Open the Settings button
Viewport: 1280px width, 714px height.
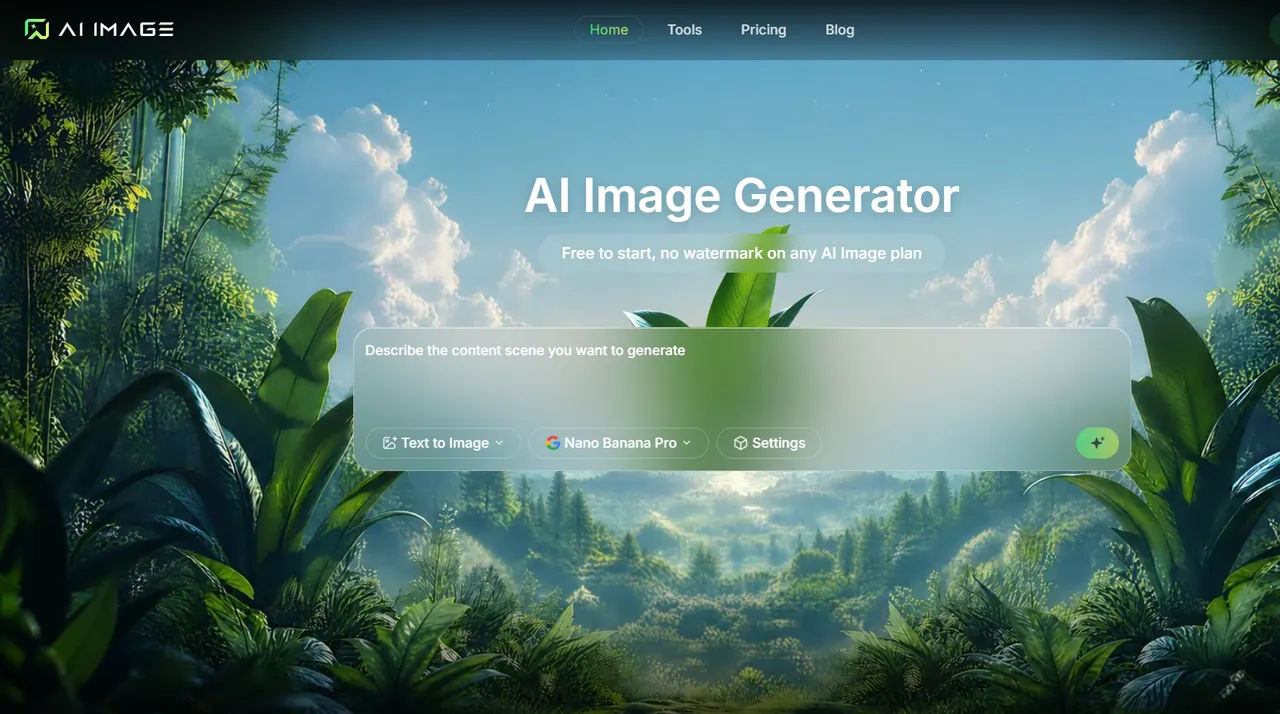click(769, 443)
